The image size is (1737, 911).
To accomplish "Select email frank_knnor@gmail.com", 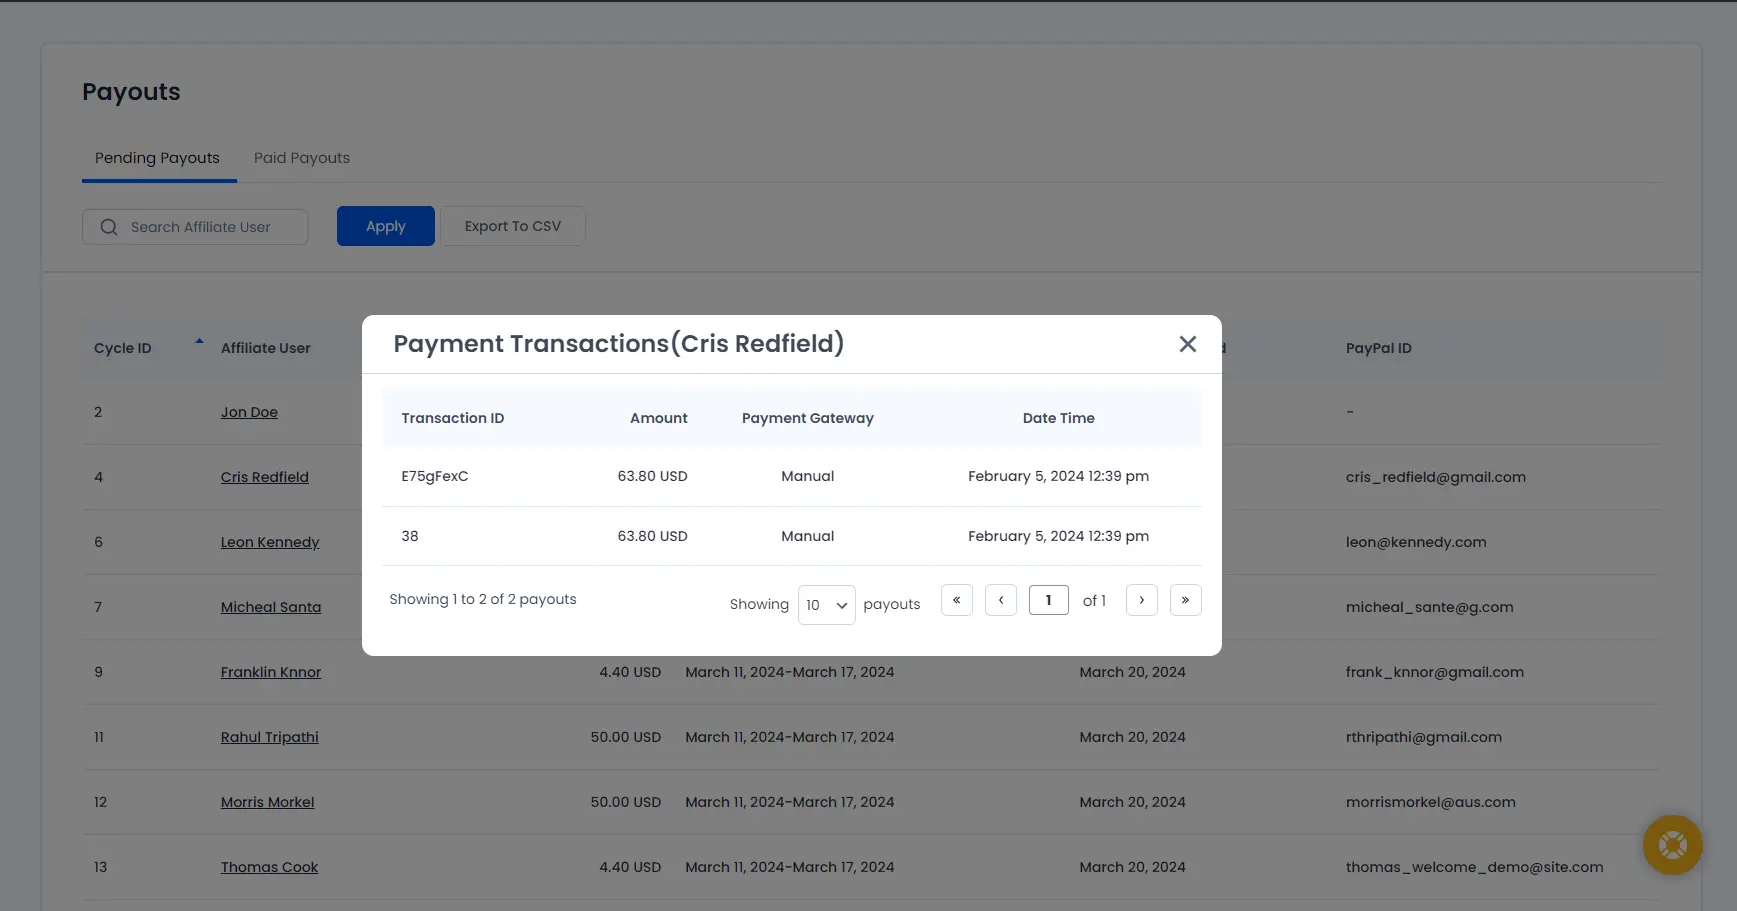I will pos(1435,672).
